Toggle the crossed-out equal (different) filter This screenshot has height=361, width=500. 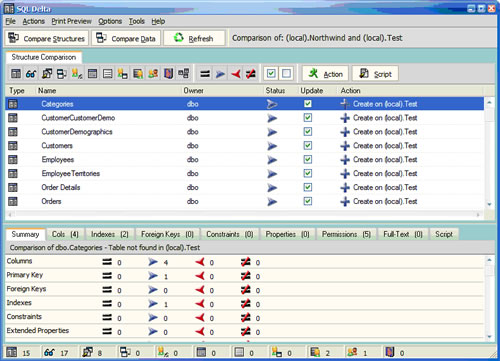pos(251,74)
